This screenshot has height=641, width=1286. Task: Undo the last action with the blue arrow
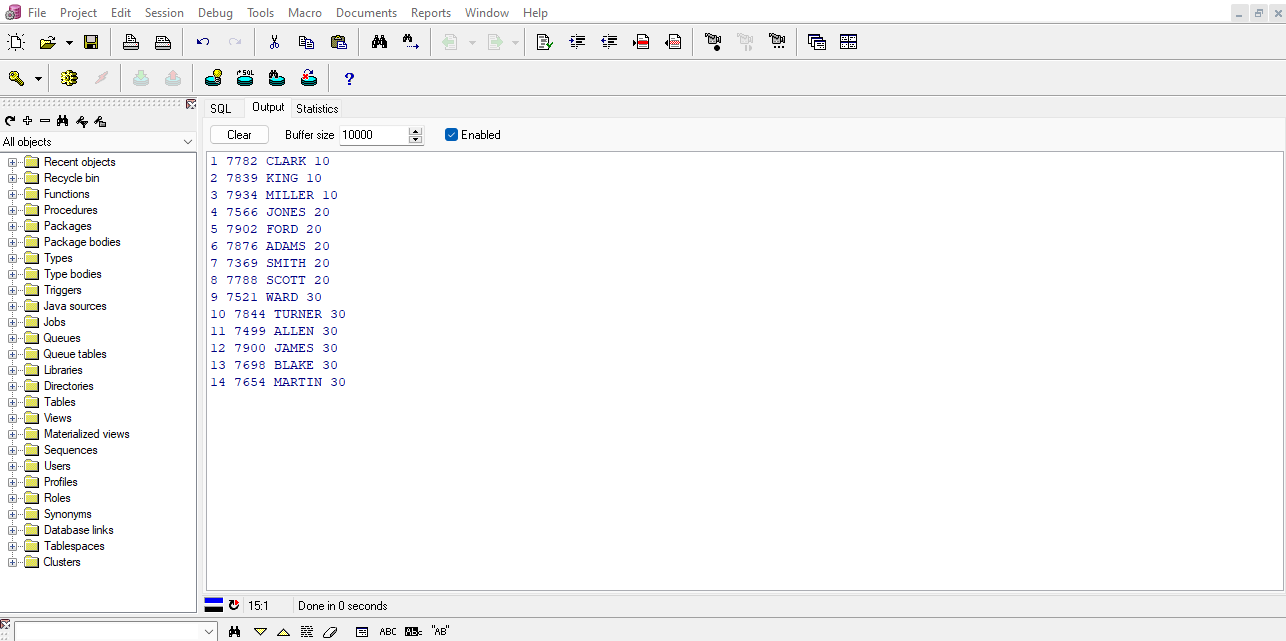pyautogui.click(x=203, y=42)
